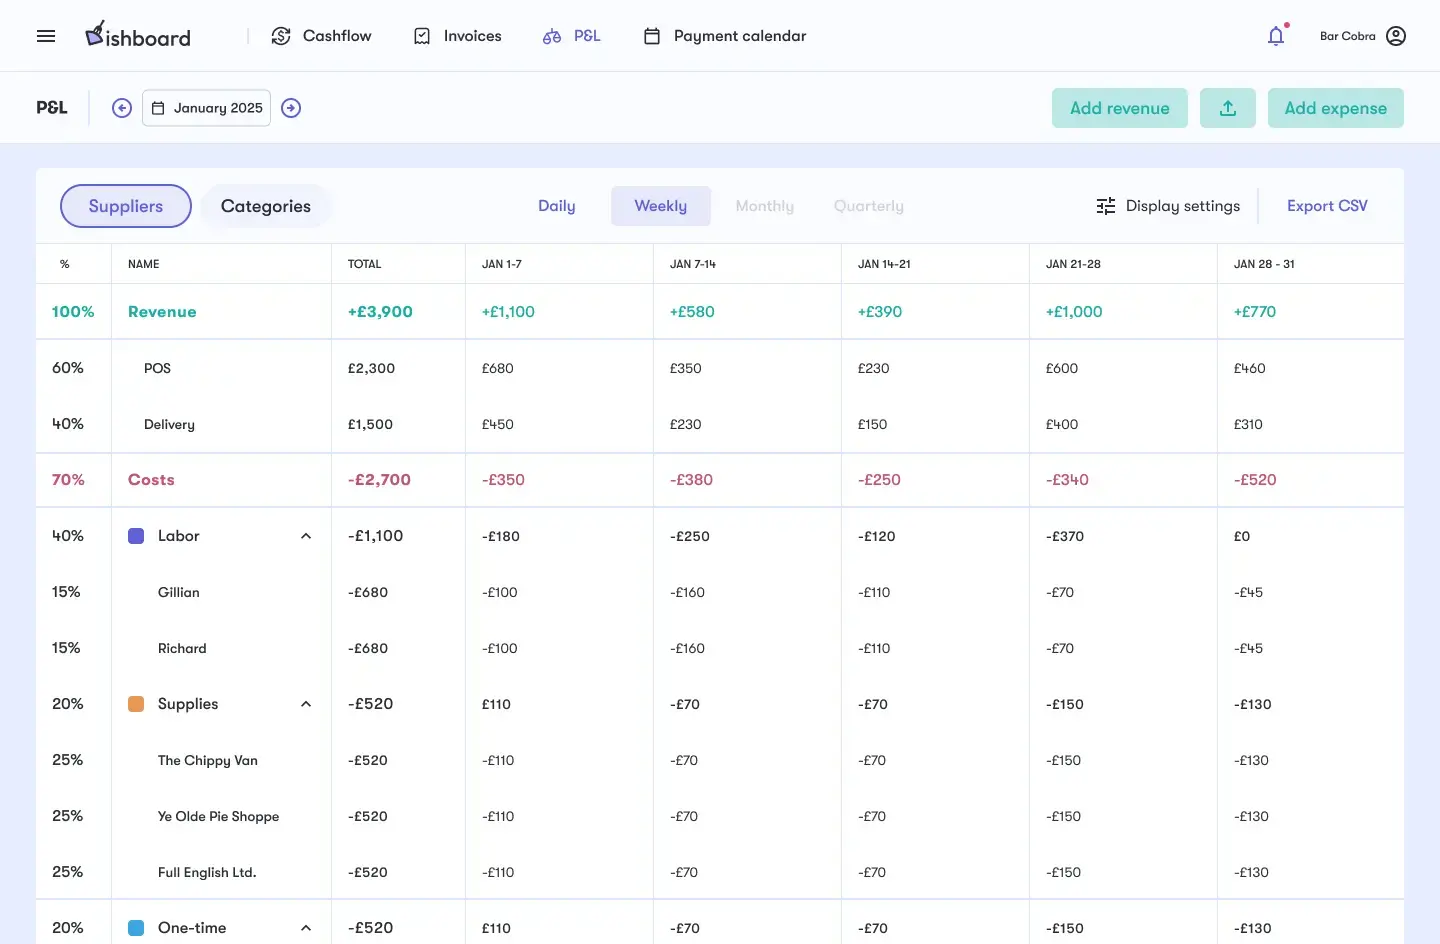This screenshot has height=944, width=1440.
Task: Switch to Suppliers view
Action: click(126, 206)
